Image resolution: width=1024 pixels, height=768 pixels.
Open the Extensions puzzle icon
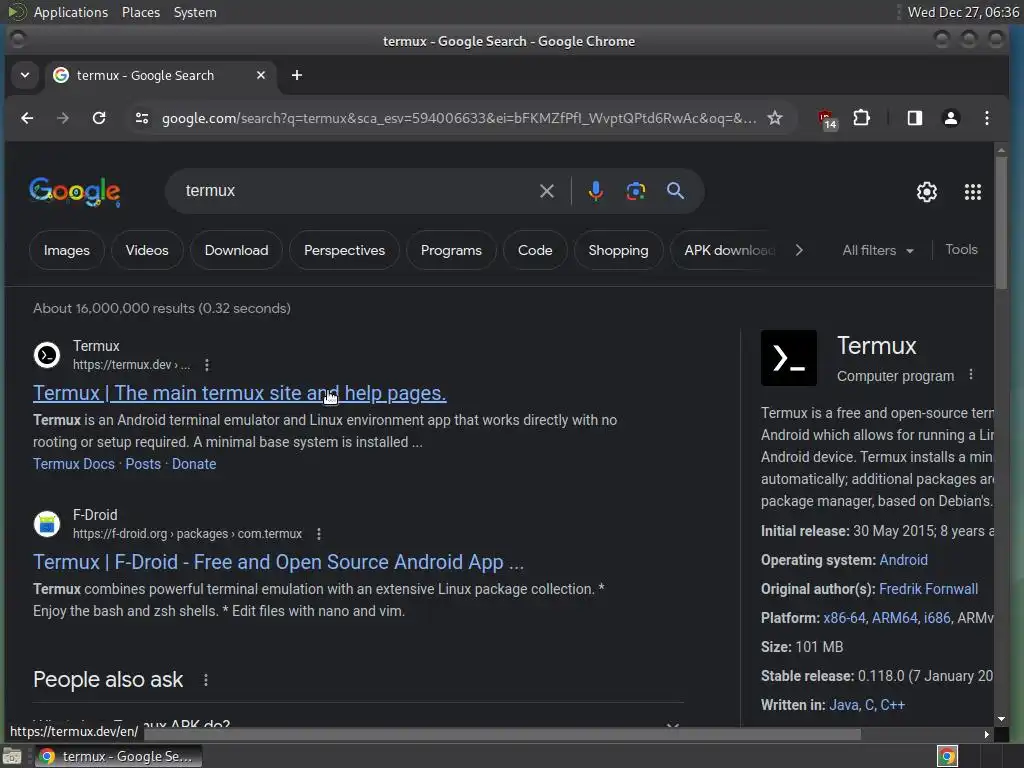[861, 118]
